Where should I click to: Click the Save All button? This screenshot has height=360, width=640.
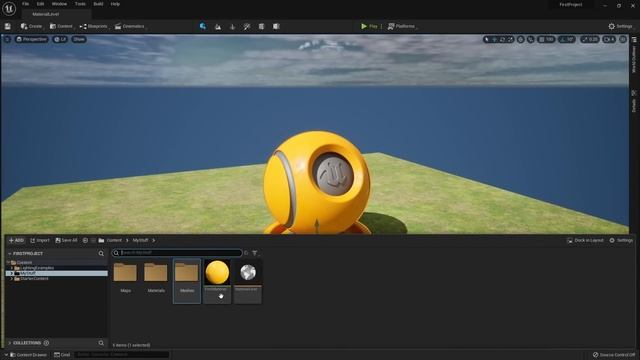pyautogui.click(x=66, y=240)
